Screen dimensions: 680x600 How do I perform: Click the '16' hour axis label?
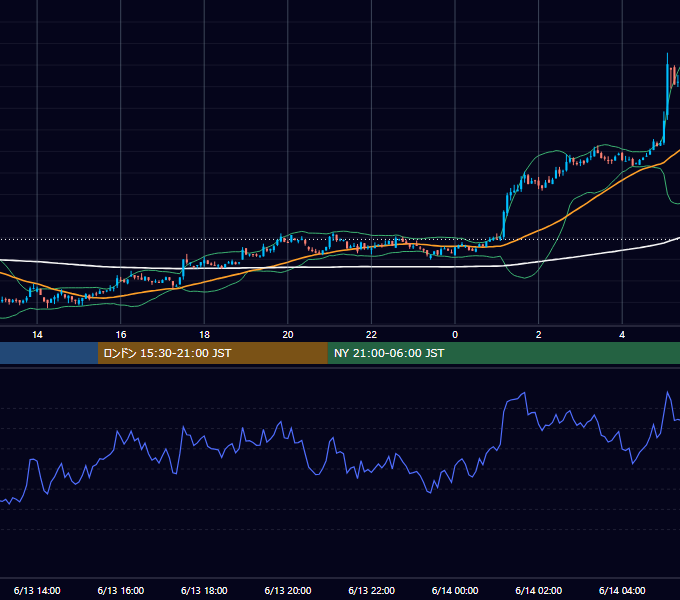tap(121, 335)
